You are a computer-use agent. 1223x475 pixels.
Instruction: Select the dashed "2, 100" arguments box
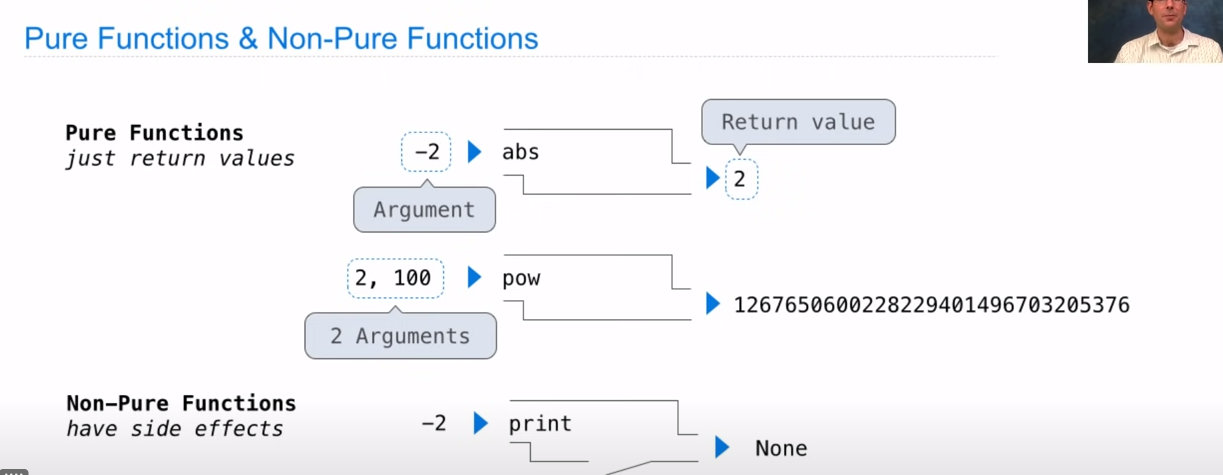[393, 278]
